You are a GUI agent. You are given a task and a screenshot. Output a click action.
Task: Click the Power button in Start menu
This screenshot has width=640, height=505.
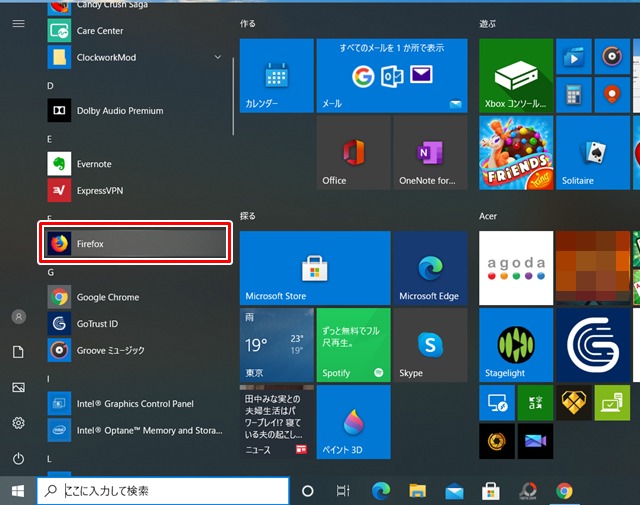point(18,458)
